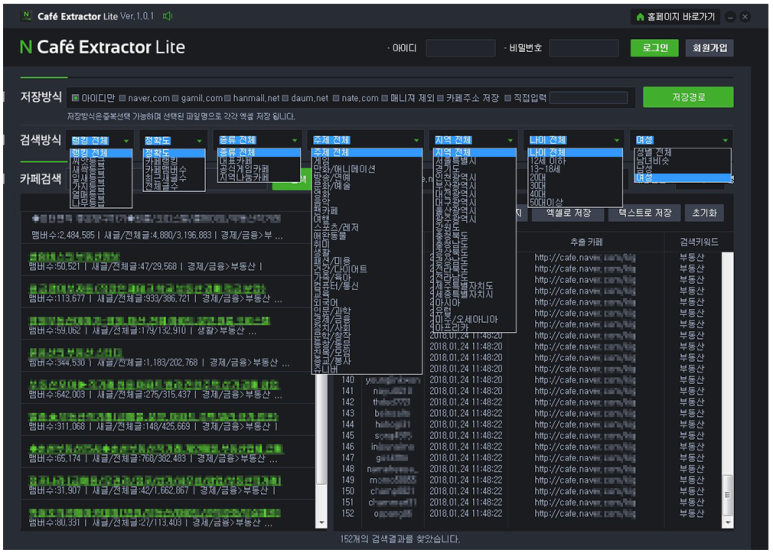Open cafe link with 멤버수:311,068
Image resolution: width=773 pixels, height=553 pixels.
click(x=153, y=417)
